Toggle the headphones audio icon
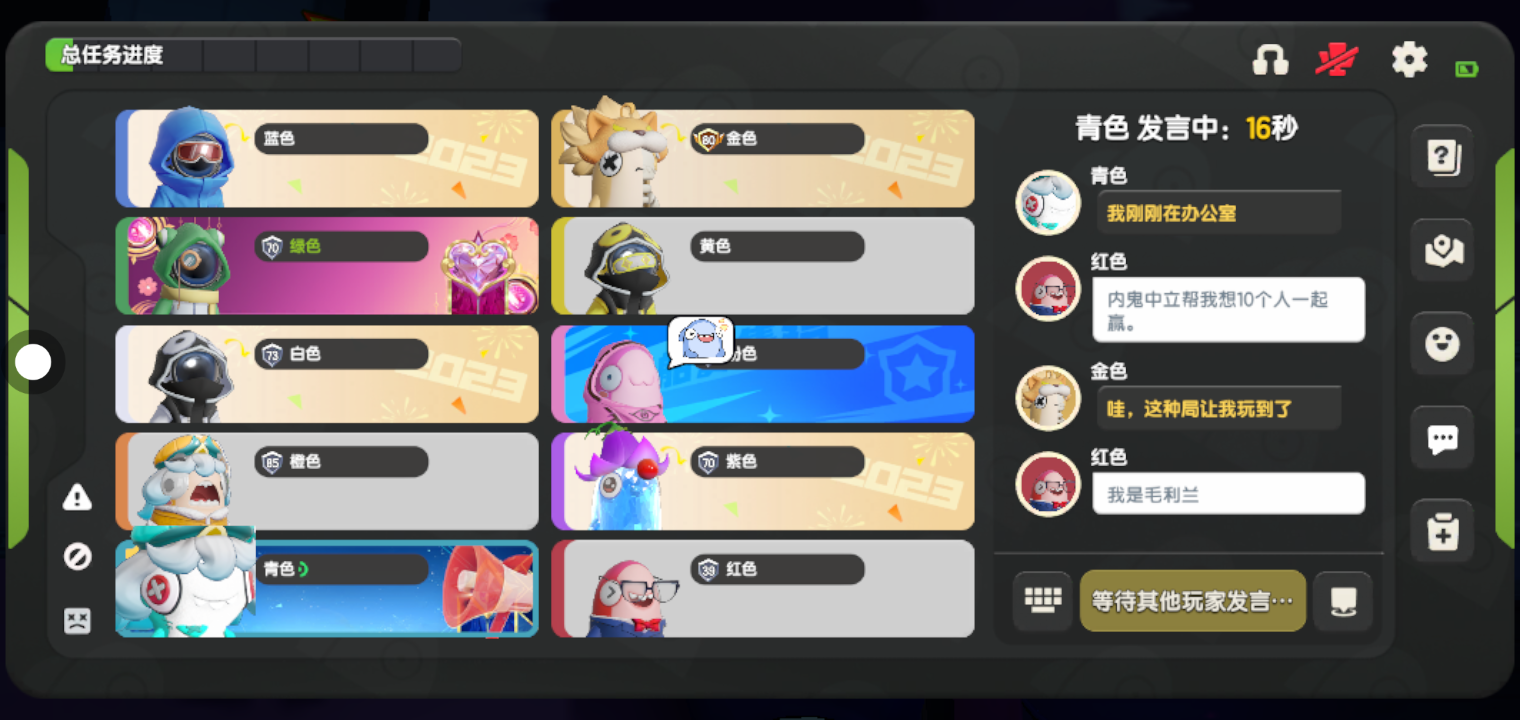This screenshot has width=1520, height=720. click(x=1270, y=60)
